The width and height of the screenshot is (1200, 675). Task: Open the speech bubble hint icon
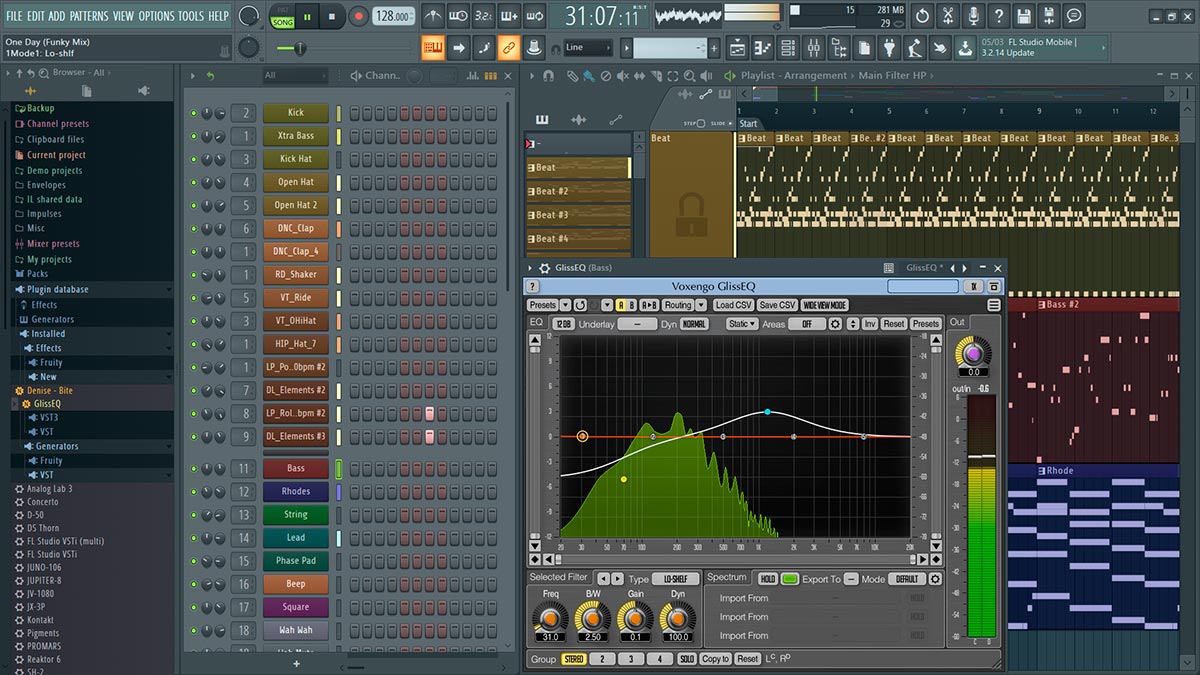click(1074, 16)
